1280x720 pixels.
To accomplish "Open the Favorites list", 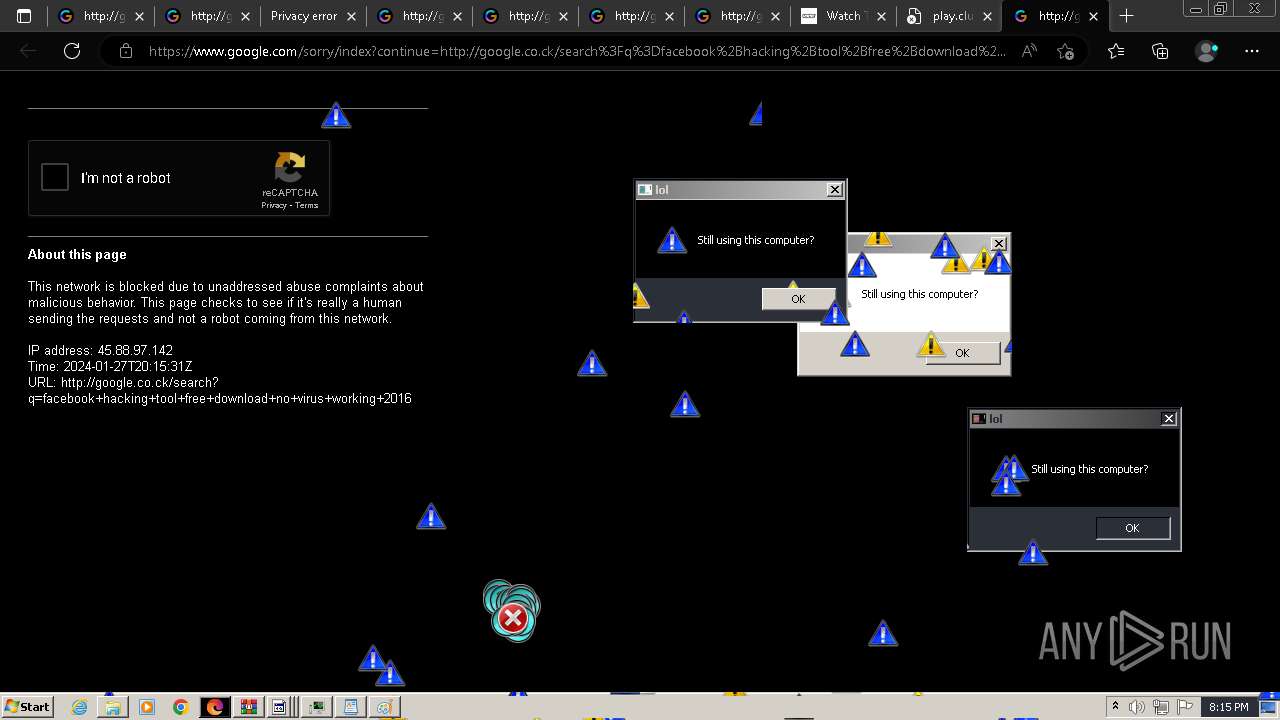I will click(x=1116, y=51).
